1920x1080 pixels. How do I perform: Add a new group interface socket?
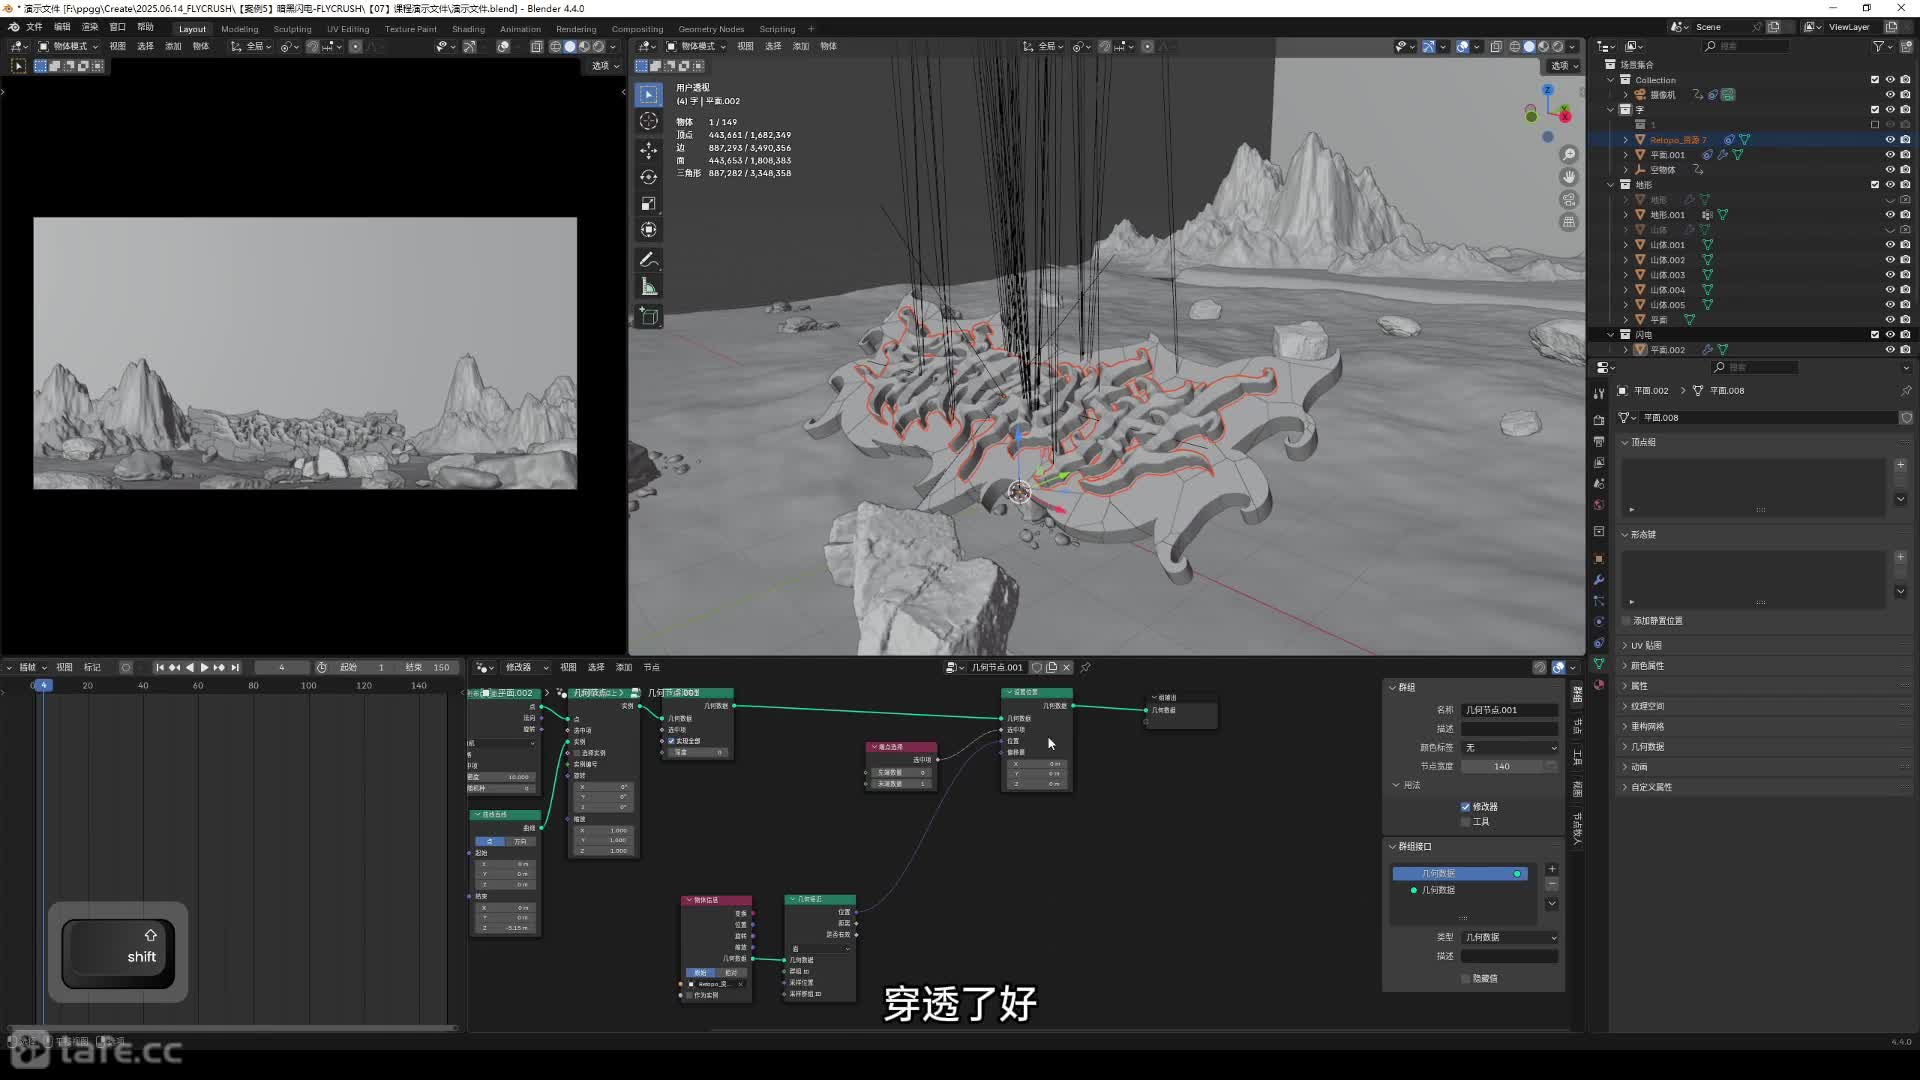coord(1552,869)
